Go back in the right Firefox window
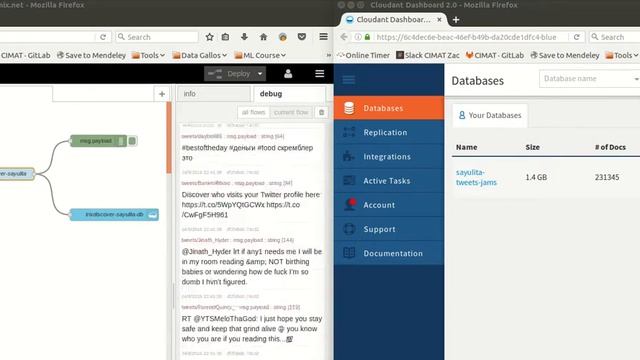Image resolution: width=640 pixels, height=360 pixels. tap(344, 37)
